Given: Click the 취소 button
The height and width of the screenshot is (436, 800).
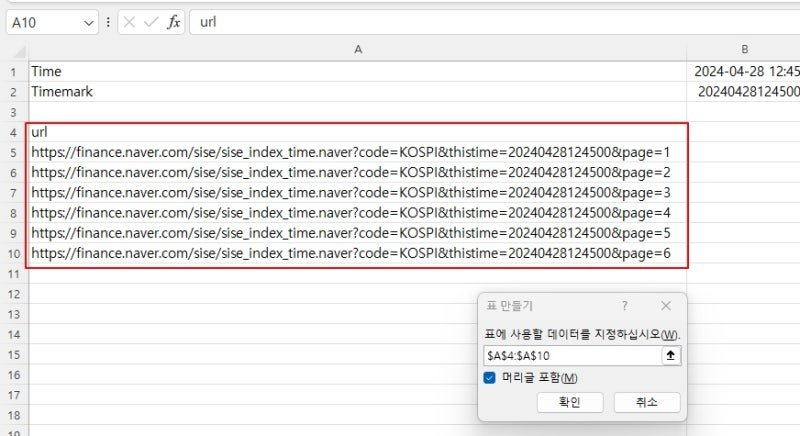Looking at the screenshot, I should coord(646,402).
